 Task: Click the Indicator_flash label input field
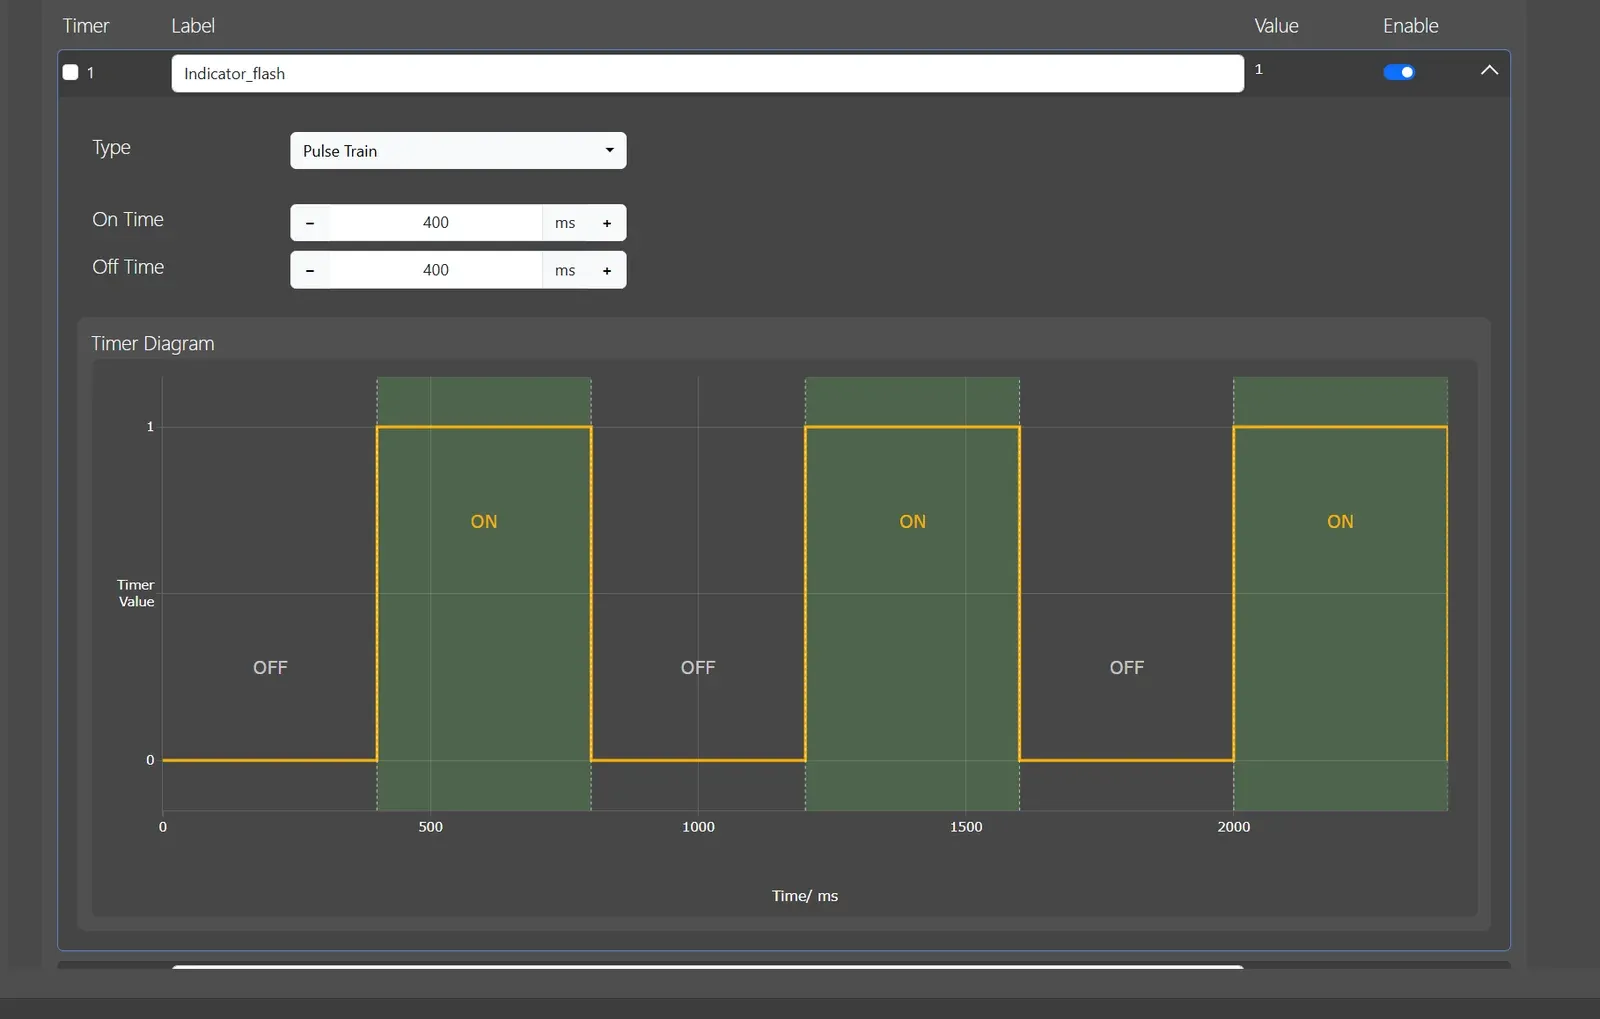click(x=707, y=73)
